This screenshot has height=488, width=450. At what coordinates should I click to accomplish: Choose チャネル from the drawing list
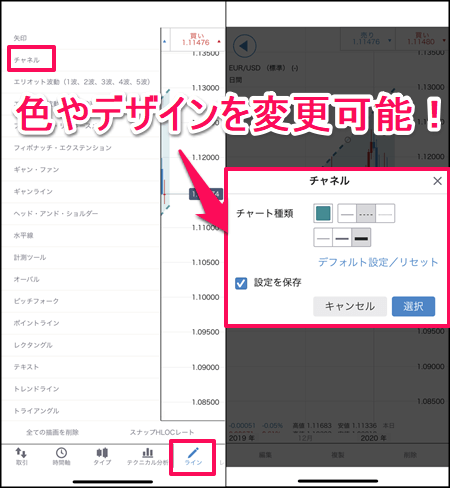click(x=27, y=60)
